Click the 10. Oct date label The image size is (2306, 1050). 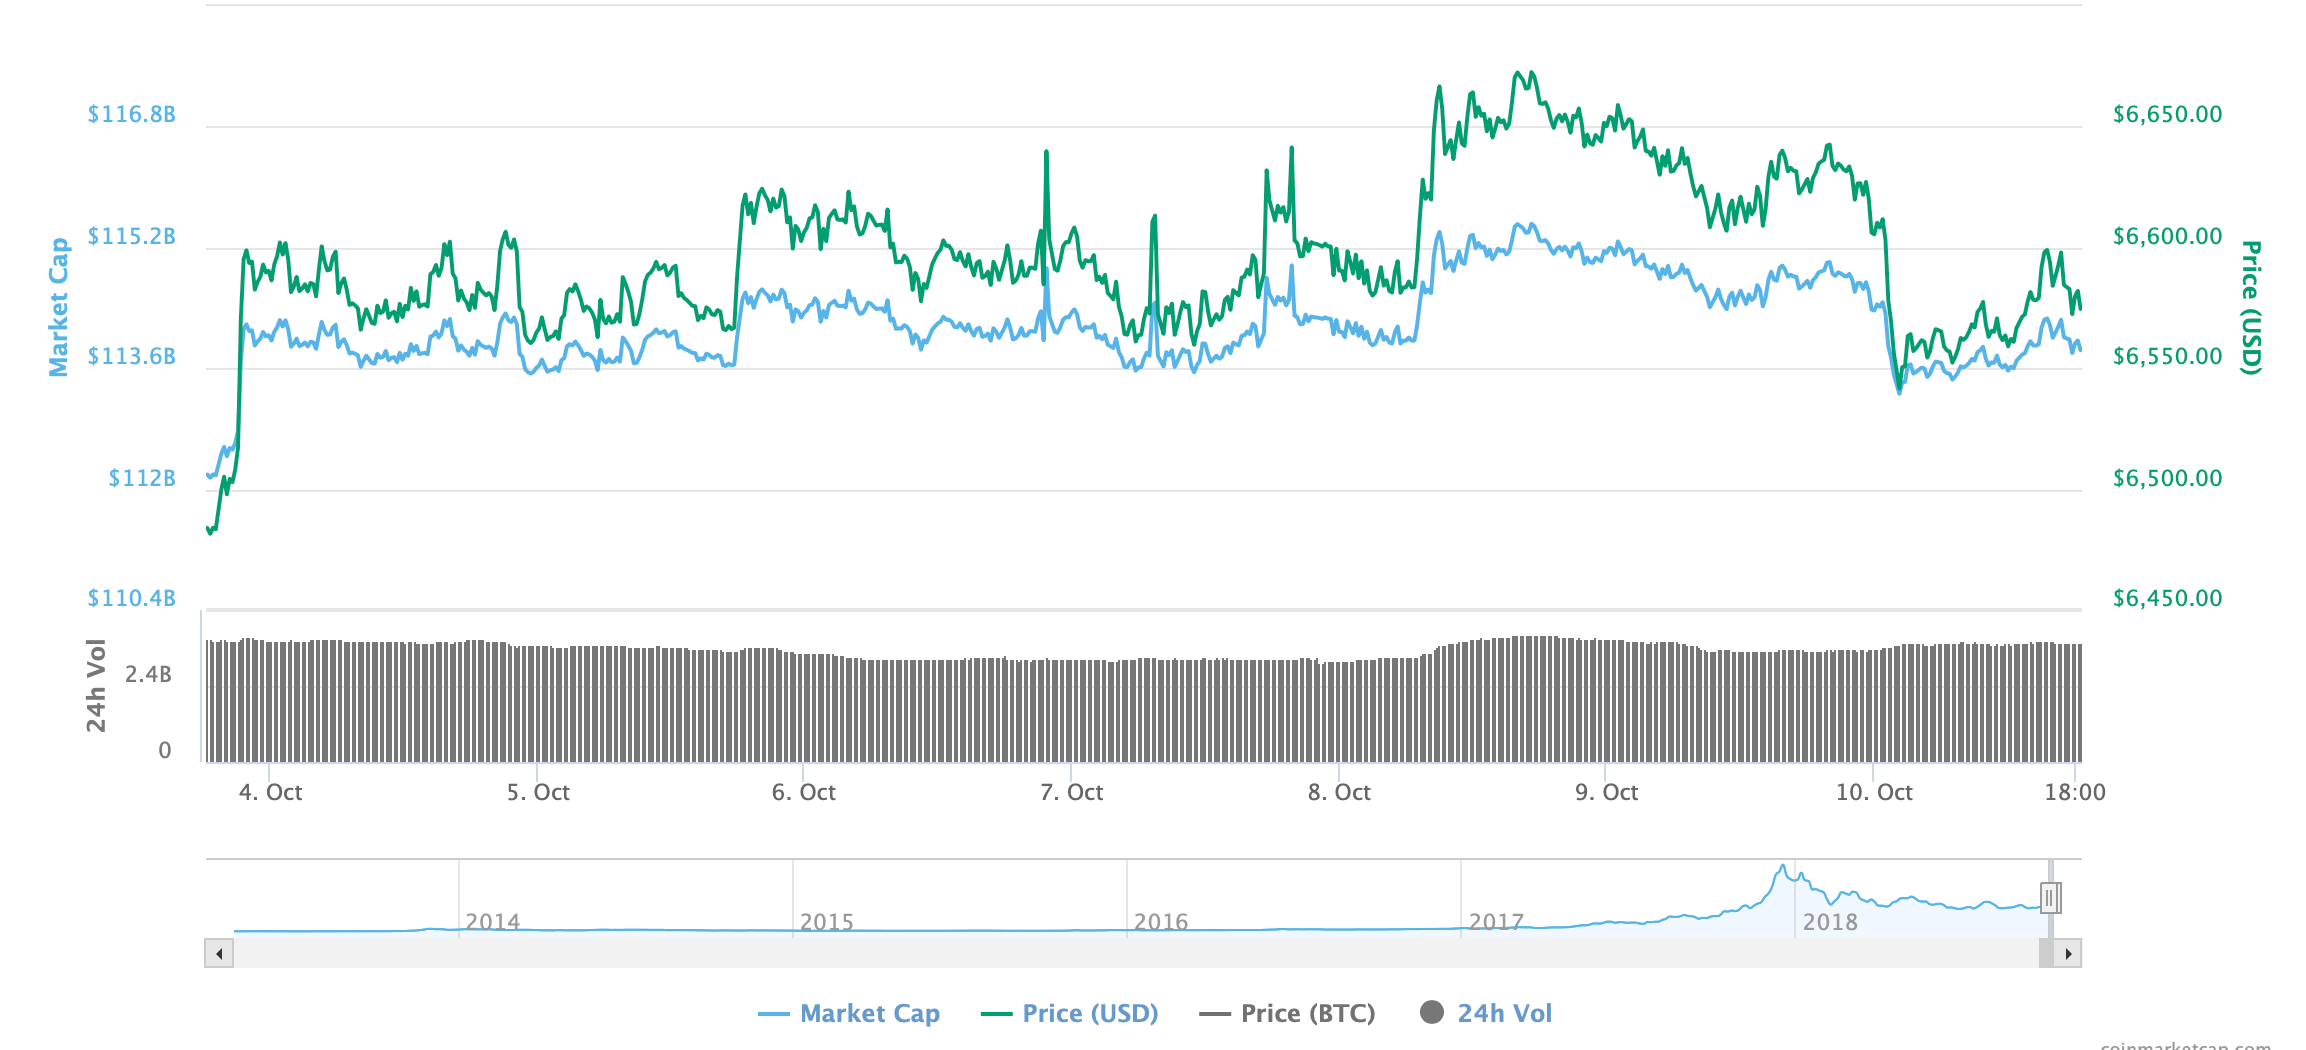[x=1874, y=792]
